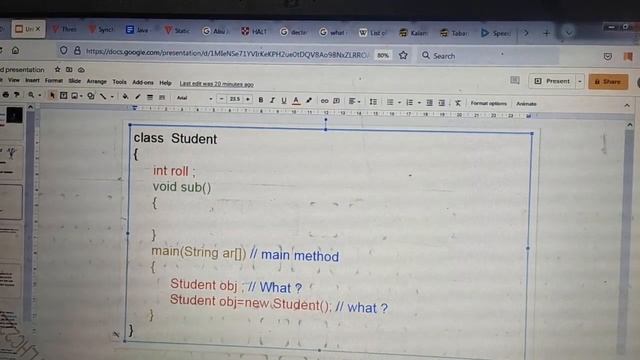Click the Zoom magnifier tool
The image size is (640, 360).
point(31,95)
